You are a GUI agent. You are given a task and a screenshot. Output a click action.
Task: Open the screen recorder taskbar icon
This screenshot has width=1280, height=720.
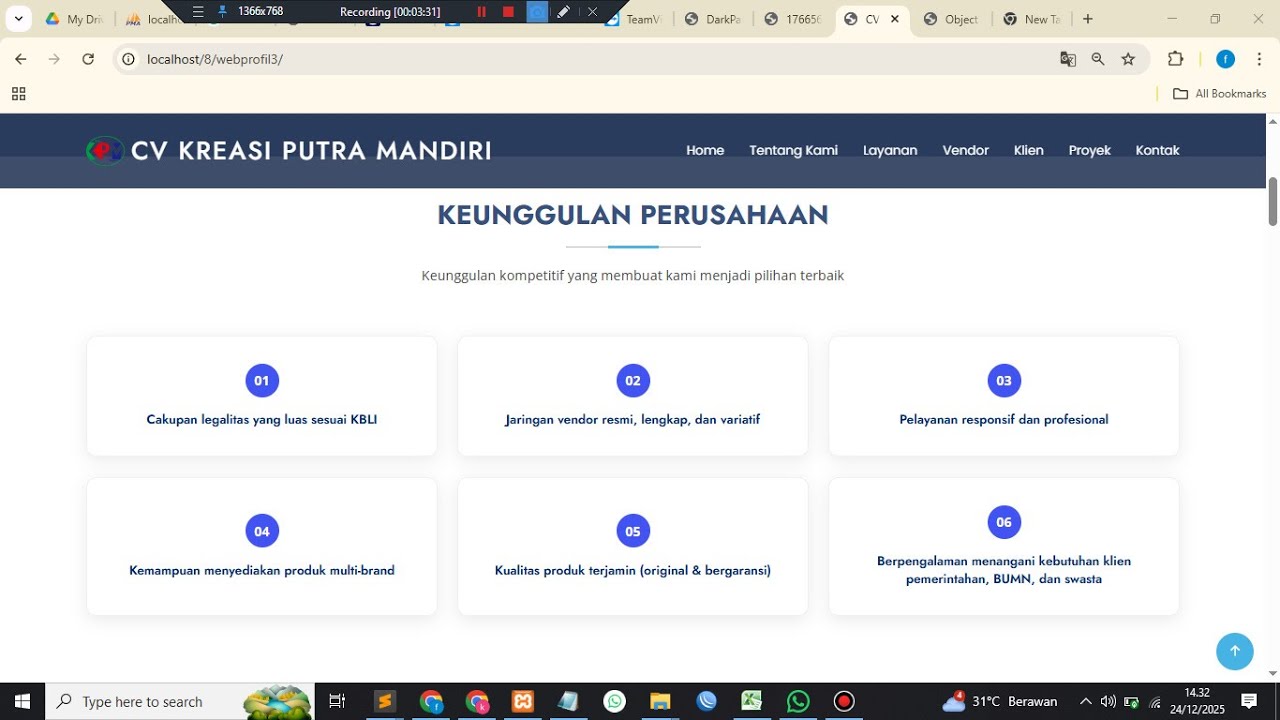click(x=844, y=701)
